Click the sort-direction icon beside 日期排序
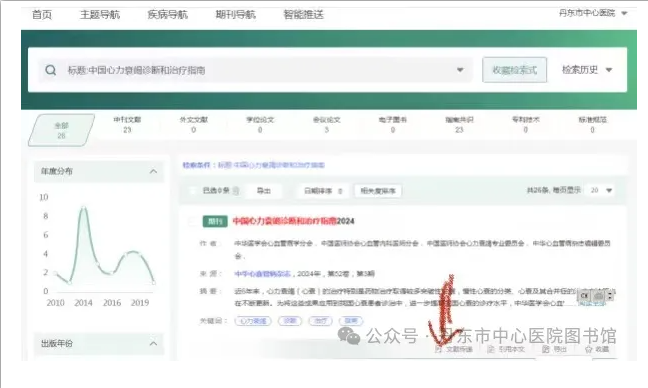This screenshot has width=648, height=388. click(x=340, y=191)
